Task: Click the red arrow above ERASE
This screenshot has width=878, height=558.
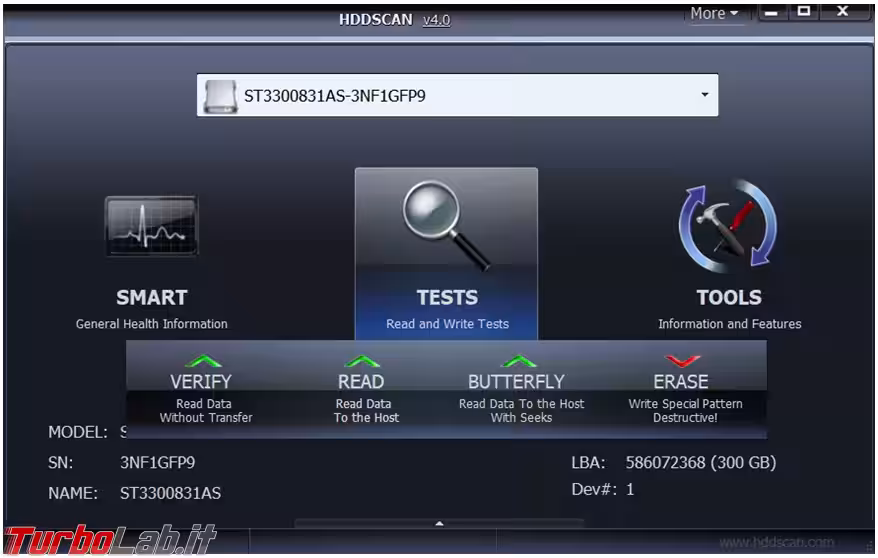Action: point(683,361)
